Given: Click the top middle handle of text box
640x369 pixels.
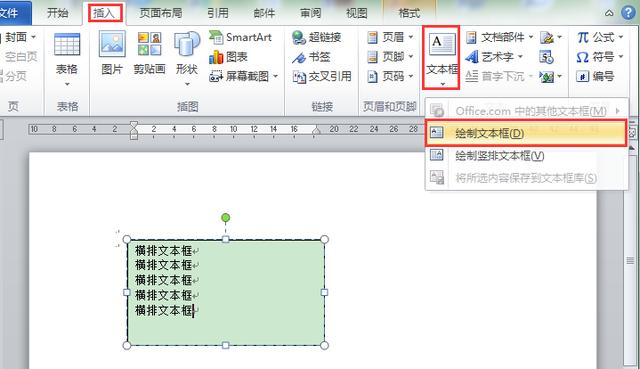Looking at the screenshot, I should click(x=225, y=239).
